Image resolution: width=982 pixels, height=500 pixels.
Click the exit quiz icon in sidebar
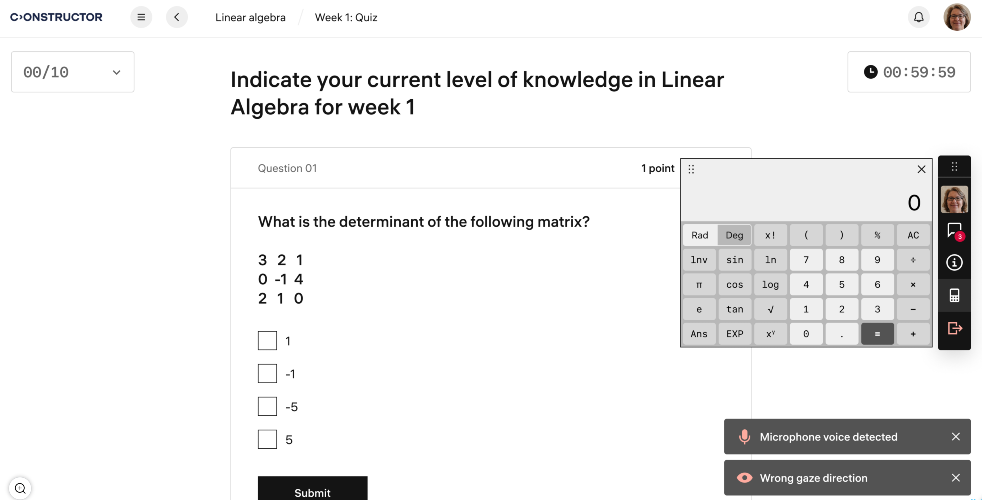(x=954, y=328)
